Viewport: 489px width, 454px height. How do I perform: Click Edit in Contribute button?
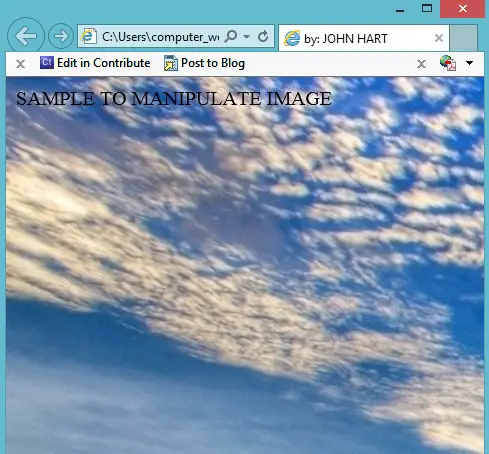pyautogui.click(x=95, y=63)
